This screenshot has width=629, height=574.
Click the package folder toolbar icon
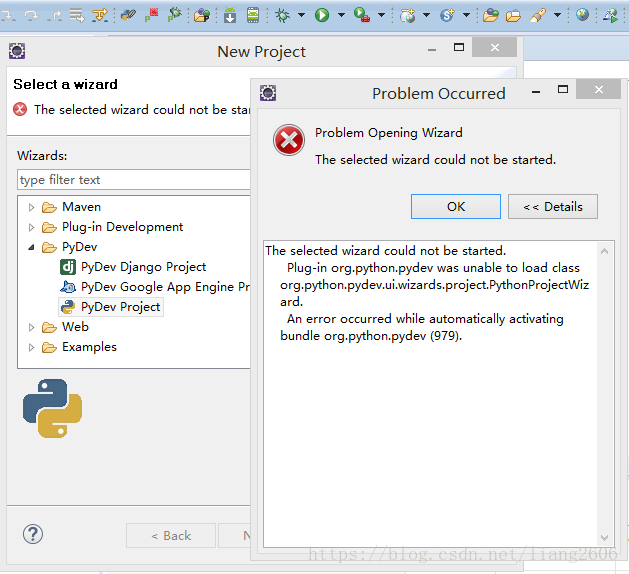(202, 15)
